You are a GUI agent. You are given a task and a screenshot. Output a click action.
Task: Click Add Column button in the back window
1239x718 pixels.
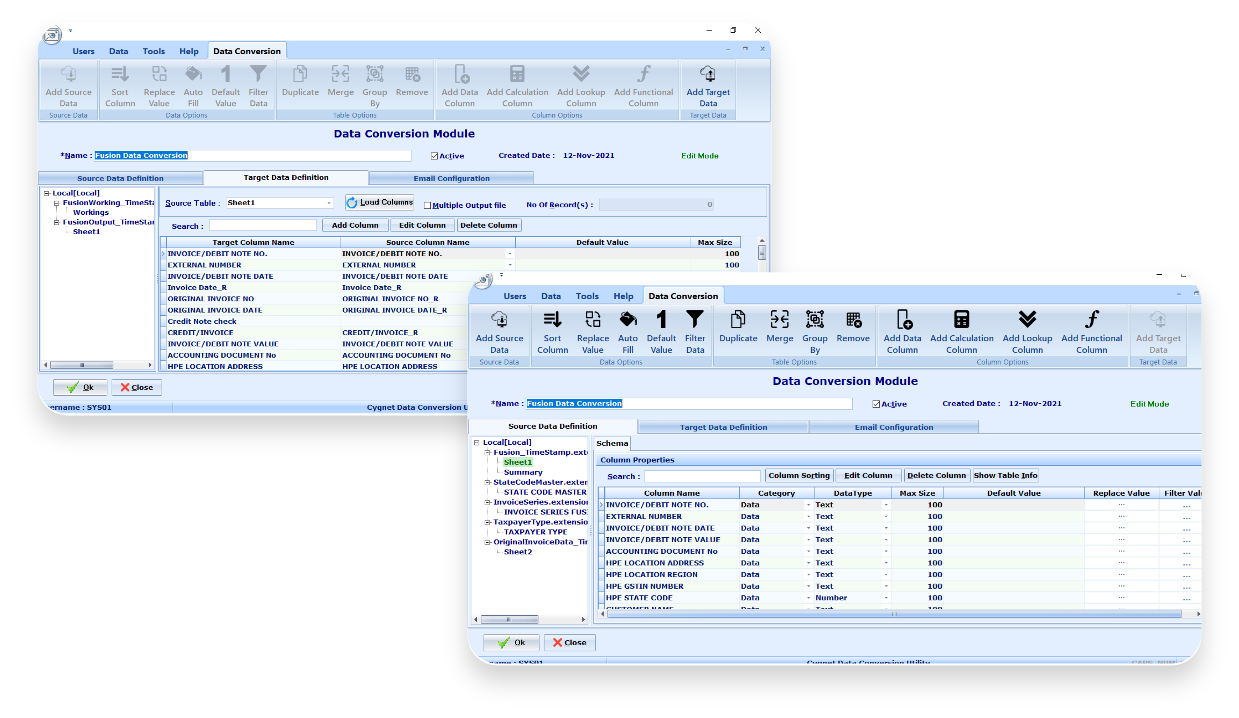[x=355, y=225]
